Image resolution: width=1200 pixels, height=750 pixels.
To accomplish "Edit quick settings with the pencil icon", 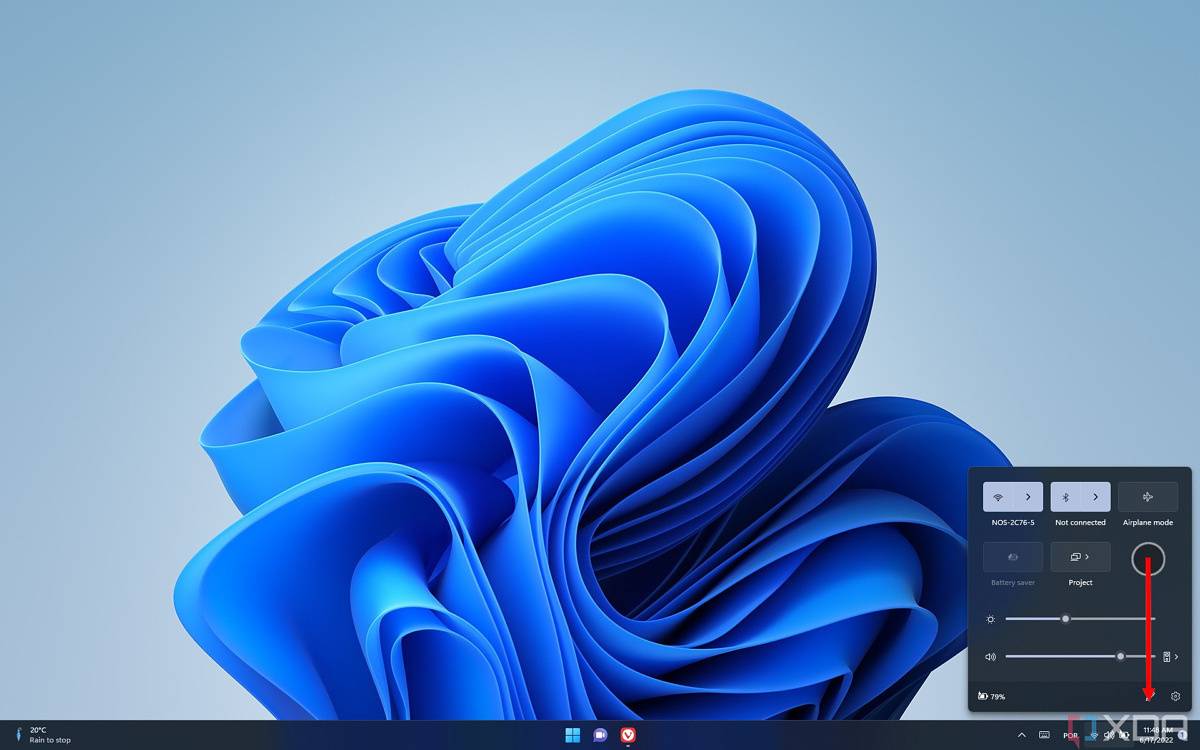I will pyautogui.click(x=1149, y=696).
